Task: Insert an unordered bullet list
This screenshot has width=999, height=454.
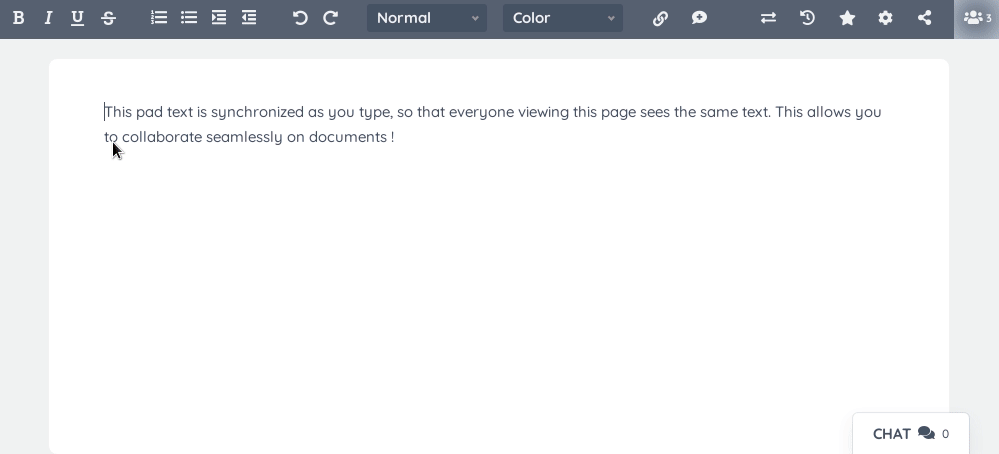Action: [189, 18]
